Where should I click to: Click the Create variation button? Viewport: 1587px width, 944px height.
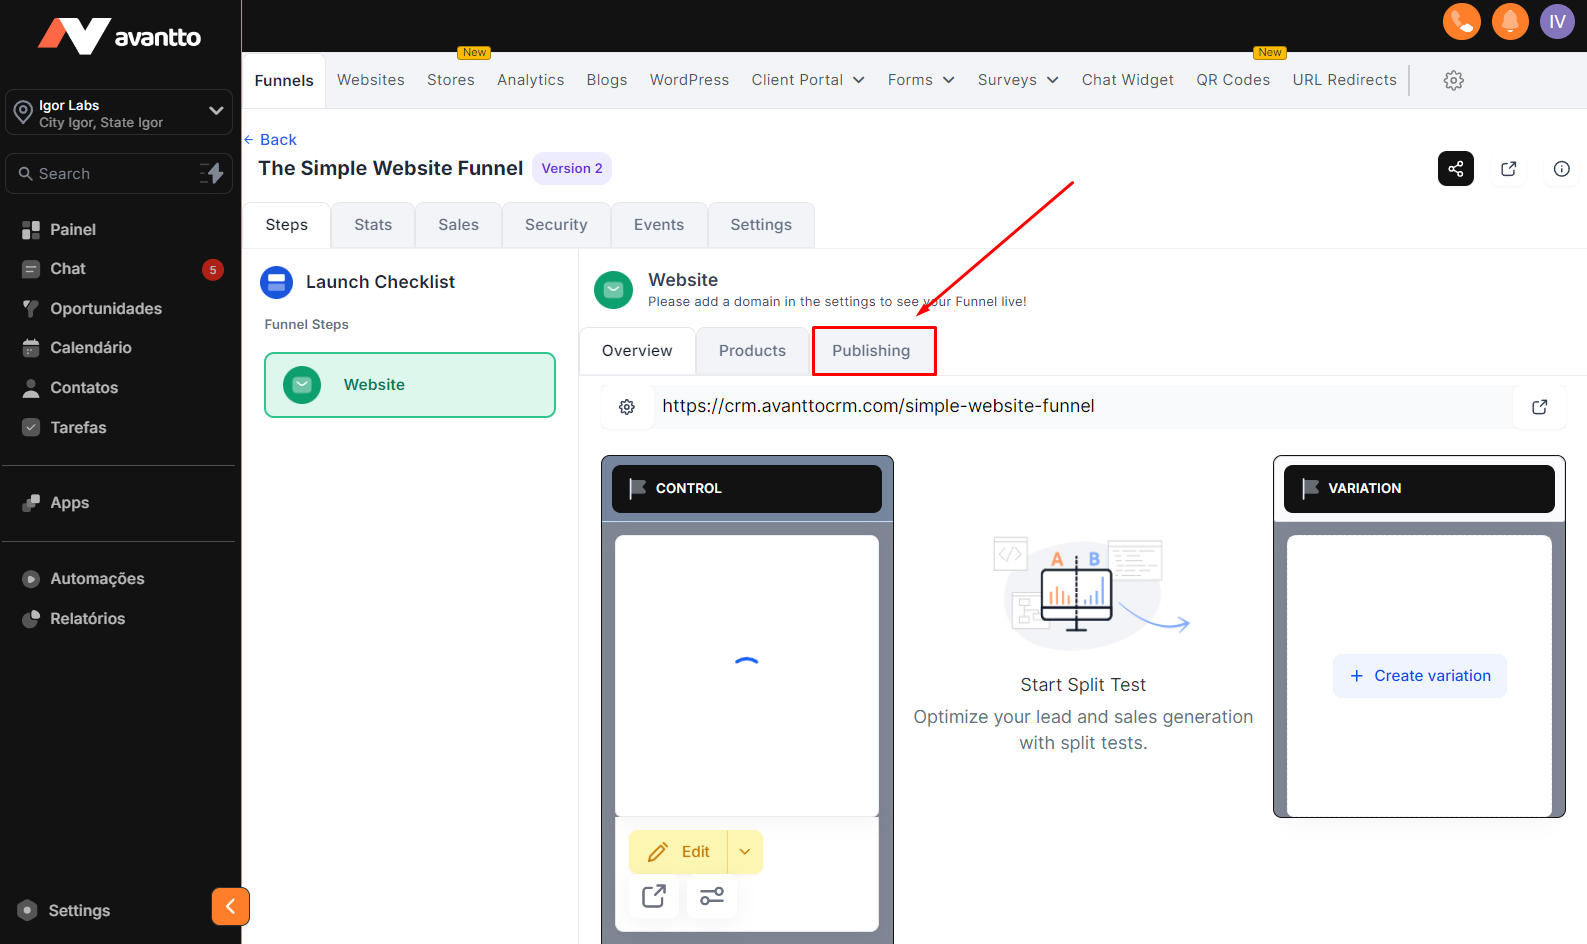click(1419, 676)
